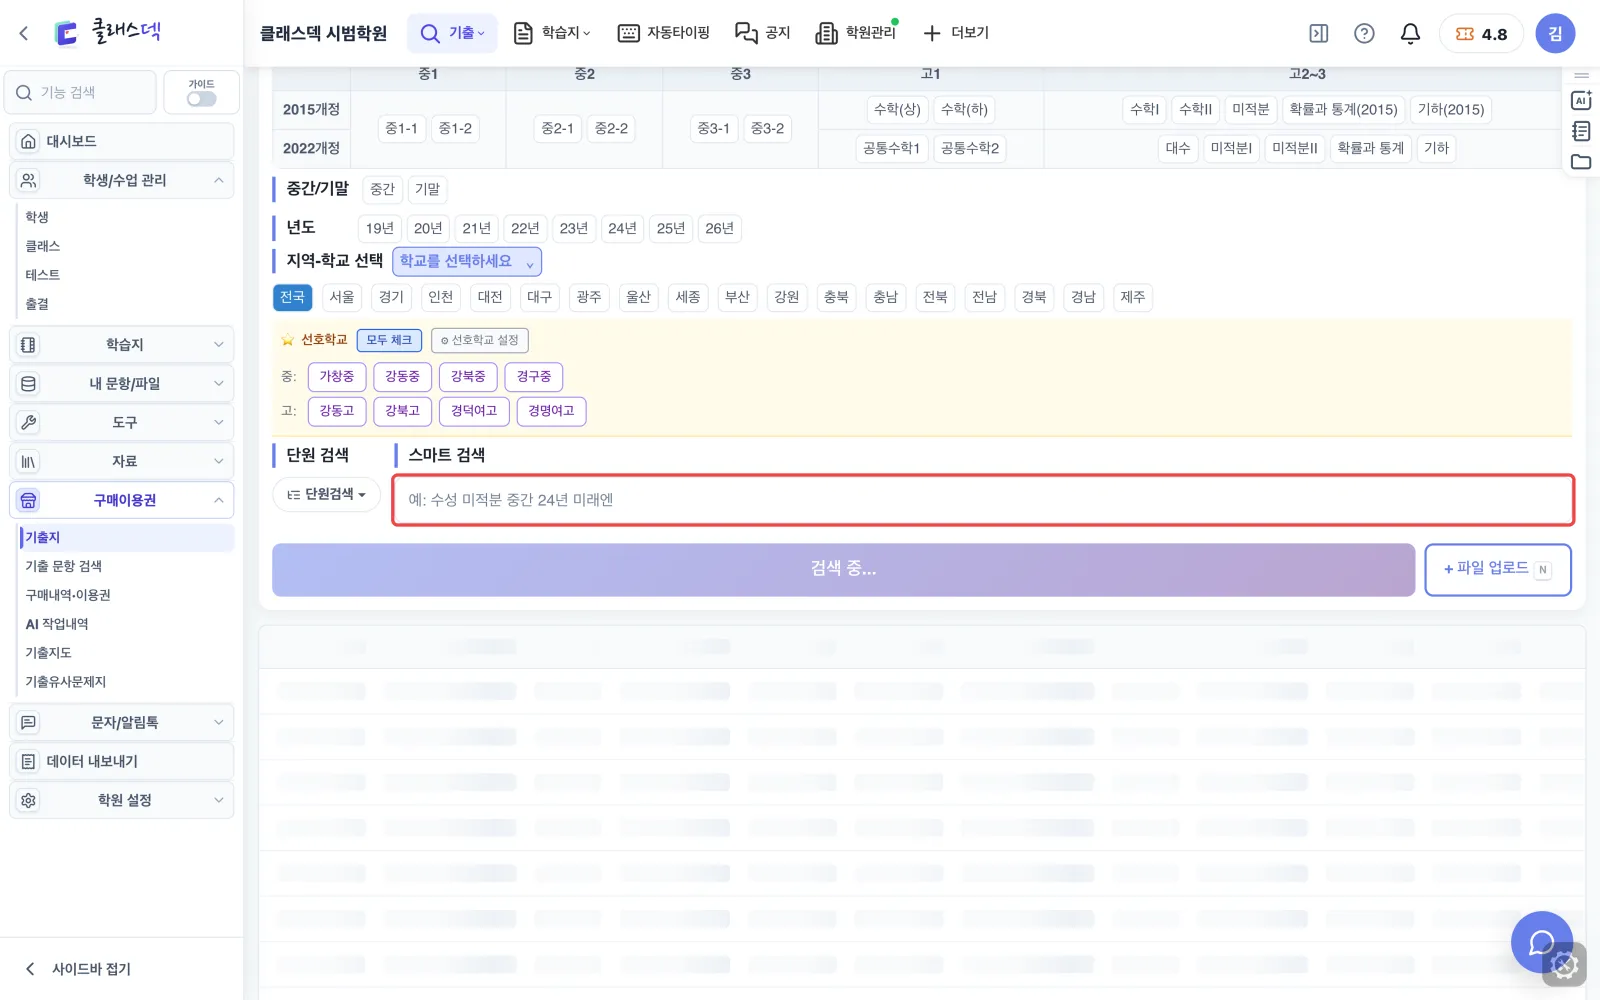Expand the 학원 설정 sidebar section
The height and width of the screenshot is (1000, 1600).
click(x=122, y=800)
